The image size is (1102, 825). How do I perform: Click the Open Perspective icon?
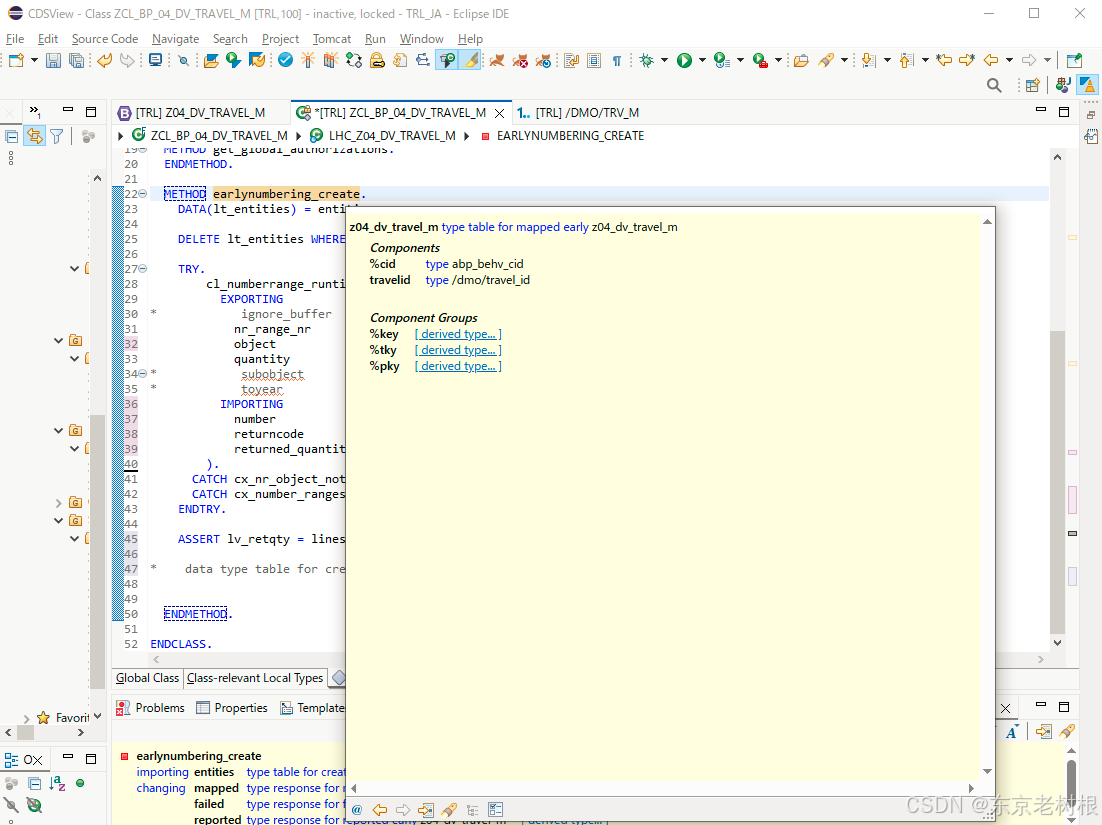click(x=1032, y=86)
